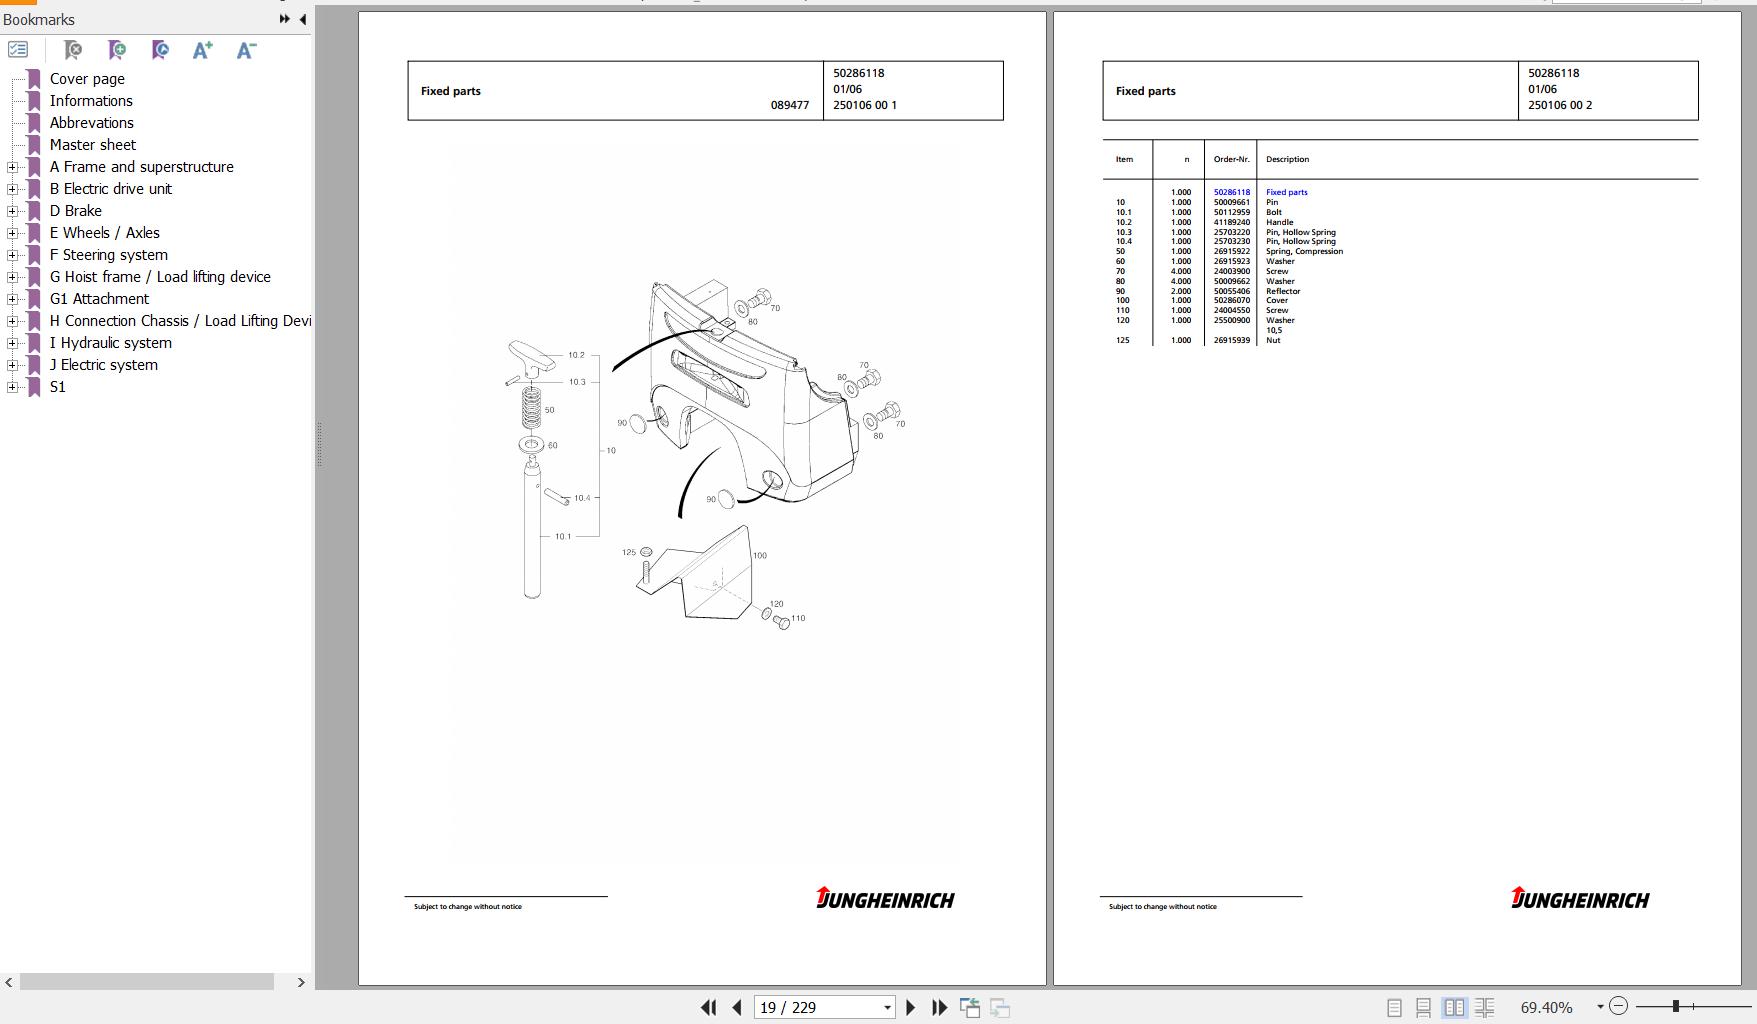Click the bookmarks horizontal scrollbar
1757x1024 pixels.
[x=147, y=982]
